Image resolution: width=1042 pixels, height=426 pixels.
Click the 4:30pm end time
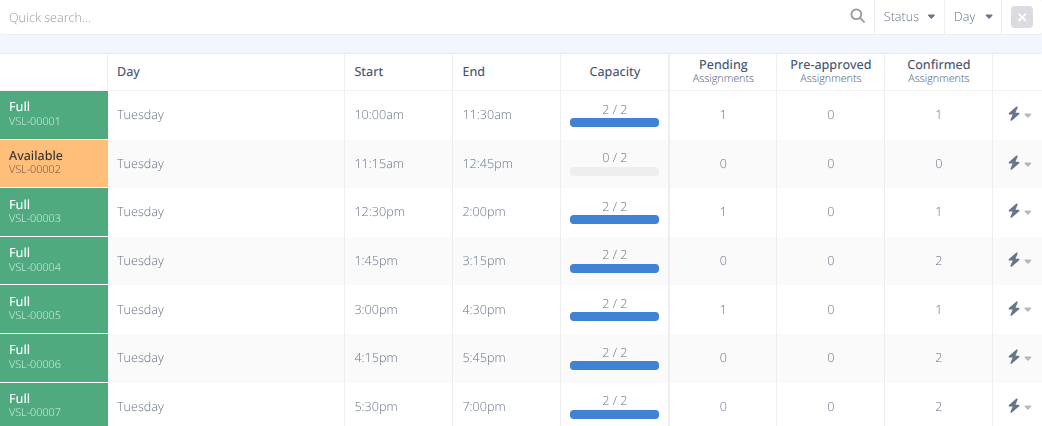(x=484, y=309)
